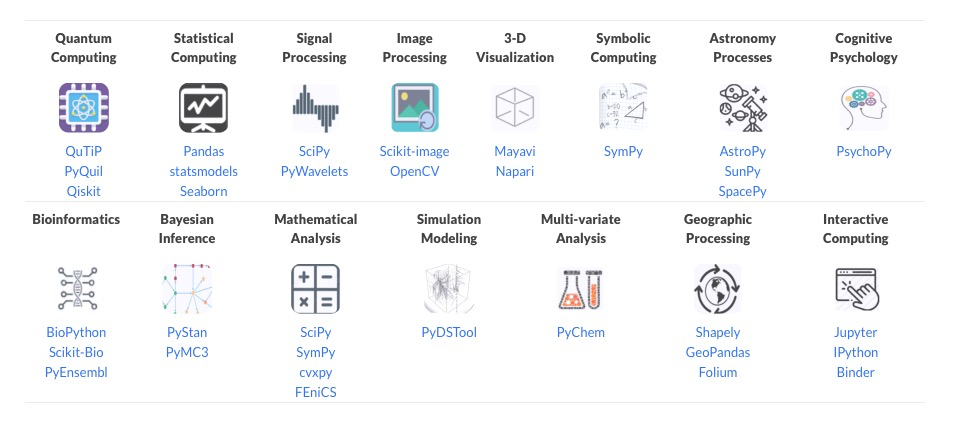Click the Signal Processing waveform icon
957x440 pixels.
(315, 108)
